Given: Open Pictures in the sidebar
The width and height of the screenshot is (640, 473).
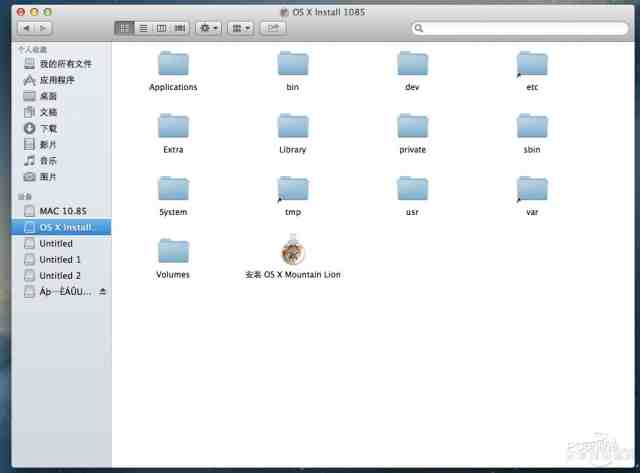Looking at the screenshot, I should tap(61, 177).
